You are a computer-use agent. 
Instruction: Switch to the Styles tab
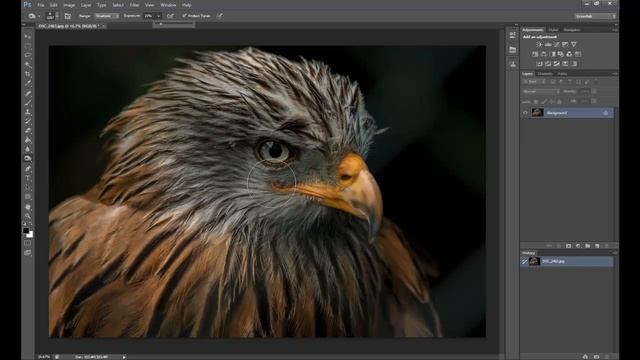point(553,30)
